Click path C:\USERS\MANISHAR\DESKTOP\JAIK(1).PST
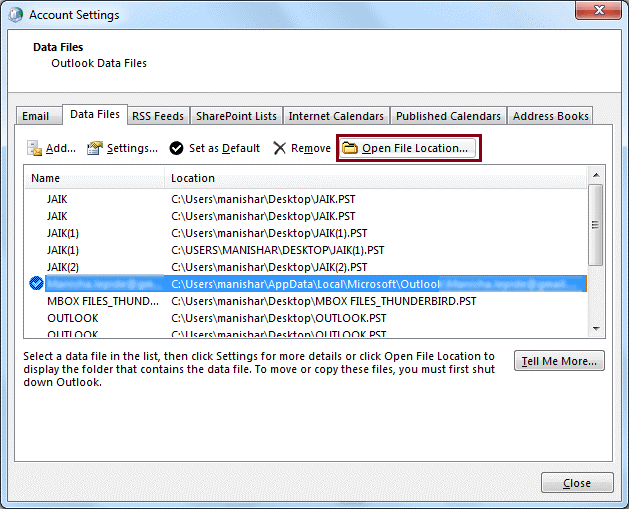This screenshot has width=629, height=509. pos(278,250)
